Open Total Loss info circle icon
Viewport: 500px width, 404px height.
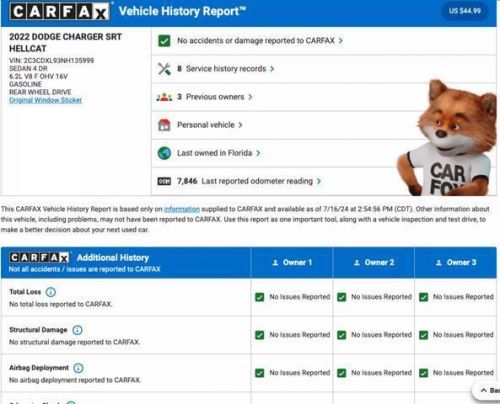tap(51, 292)
